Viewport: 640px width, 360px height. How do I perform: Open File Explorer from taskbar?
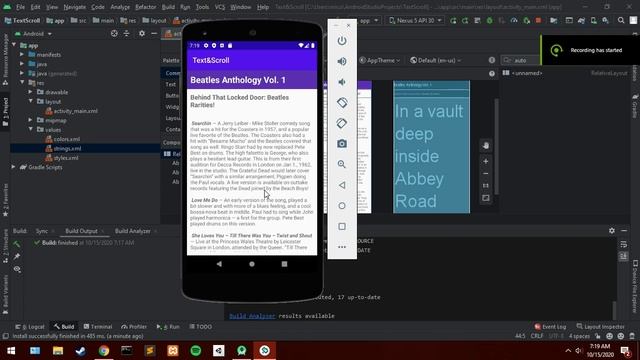click(x=58, y=351)
